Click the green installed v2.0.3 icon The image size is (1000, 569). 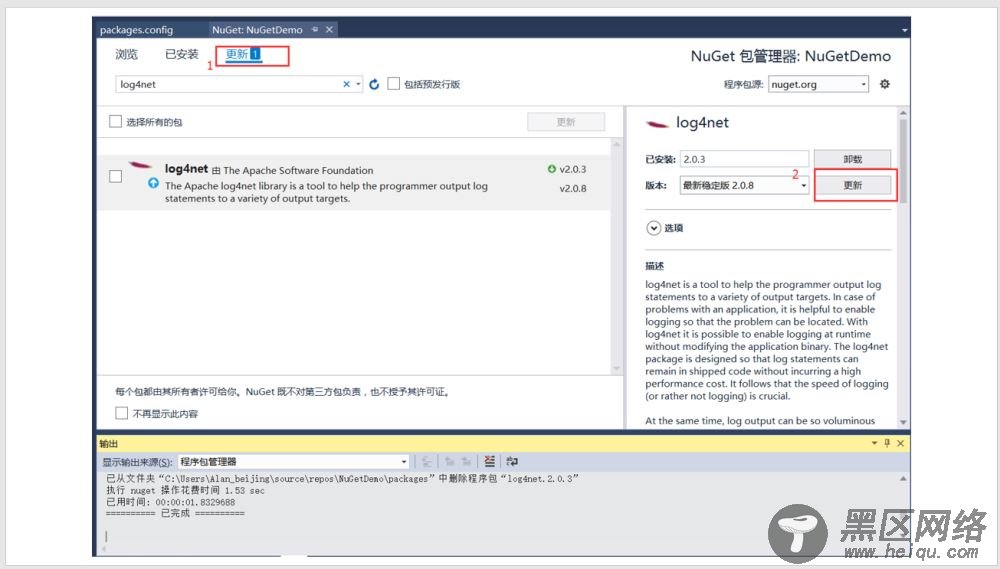[x=552, y=169]
